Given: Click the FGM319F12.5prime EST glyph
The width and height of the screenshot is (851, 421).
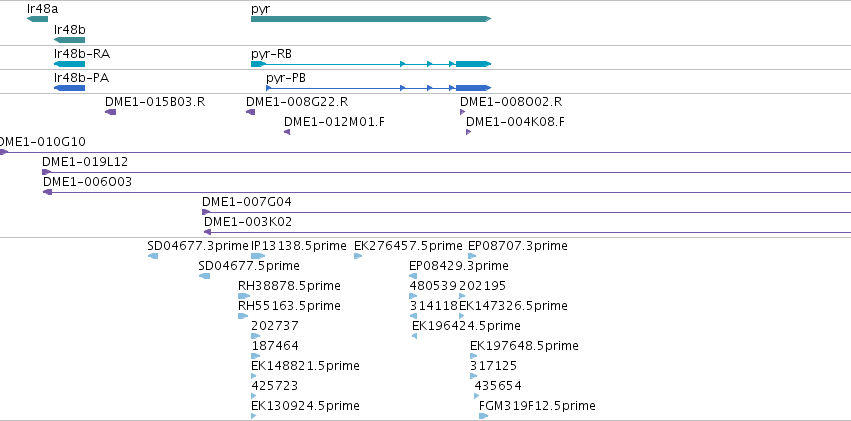Looking at the screenshot, I should click(484, 416).
